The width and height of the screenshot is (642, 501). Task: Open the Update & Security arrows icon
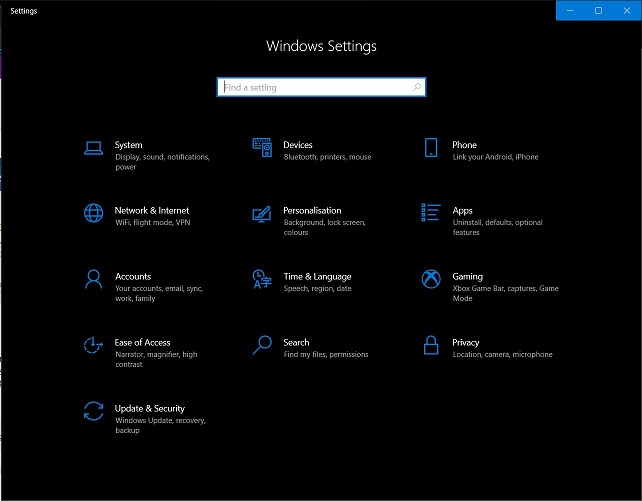point(93,411)
